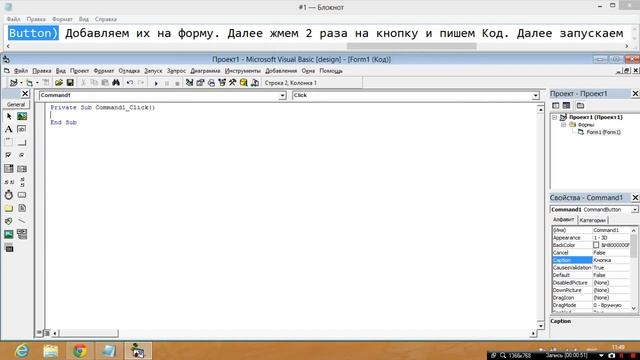Open the Инструменты menu
This screenshot has width=640, height=360.
[242, 71]
